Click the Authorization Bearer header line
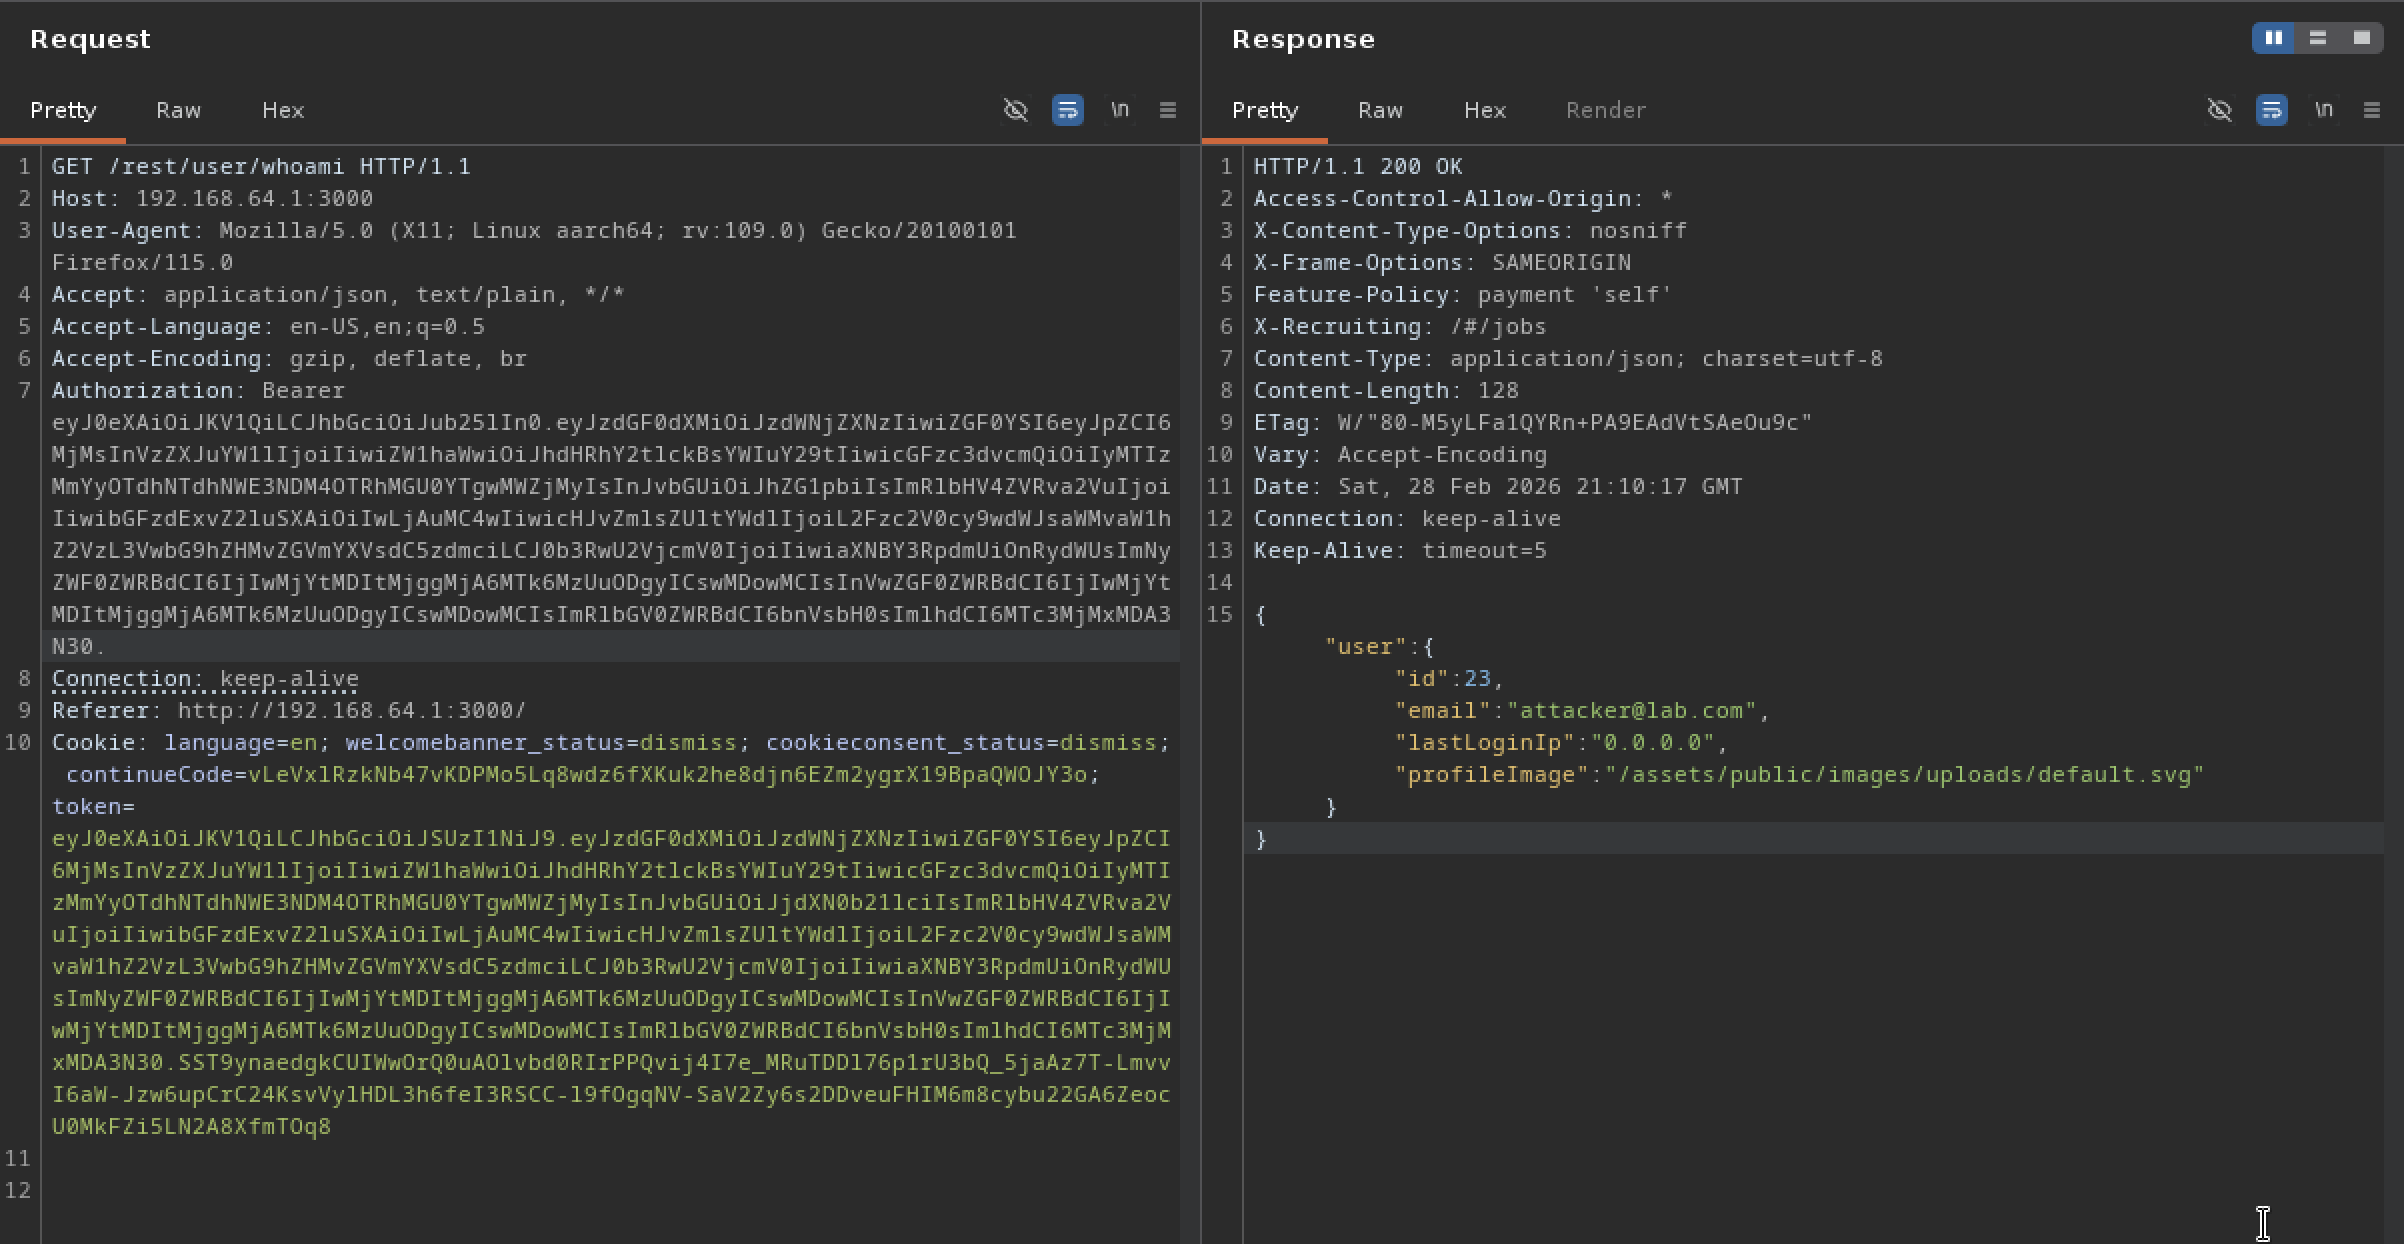 click(198, 390)
